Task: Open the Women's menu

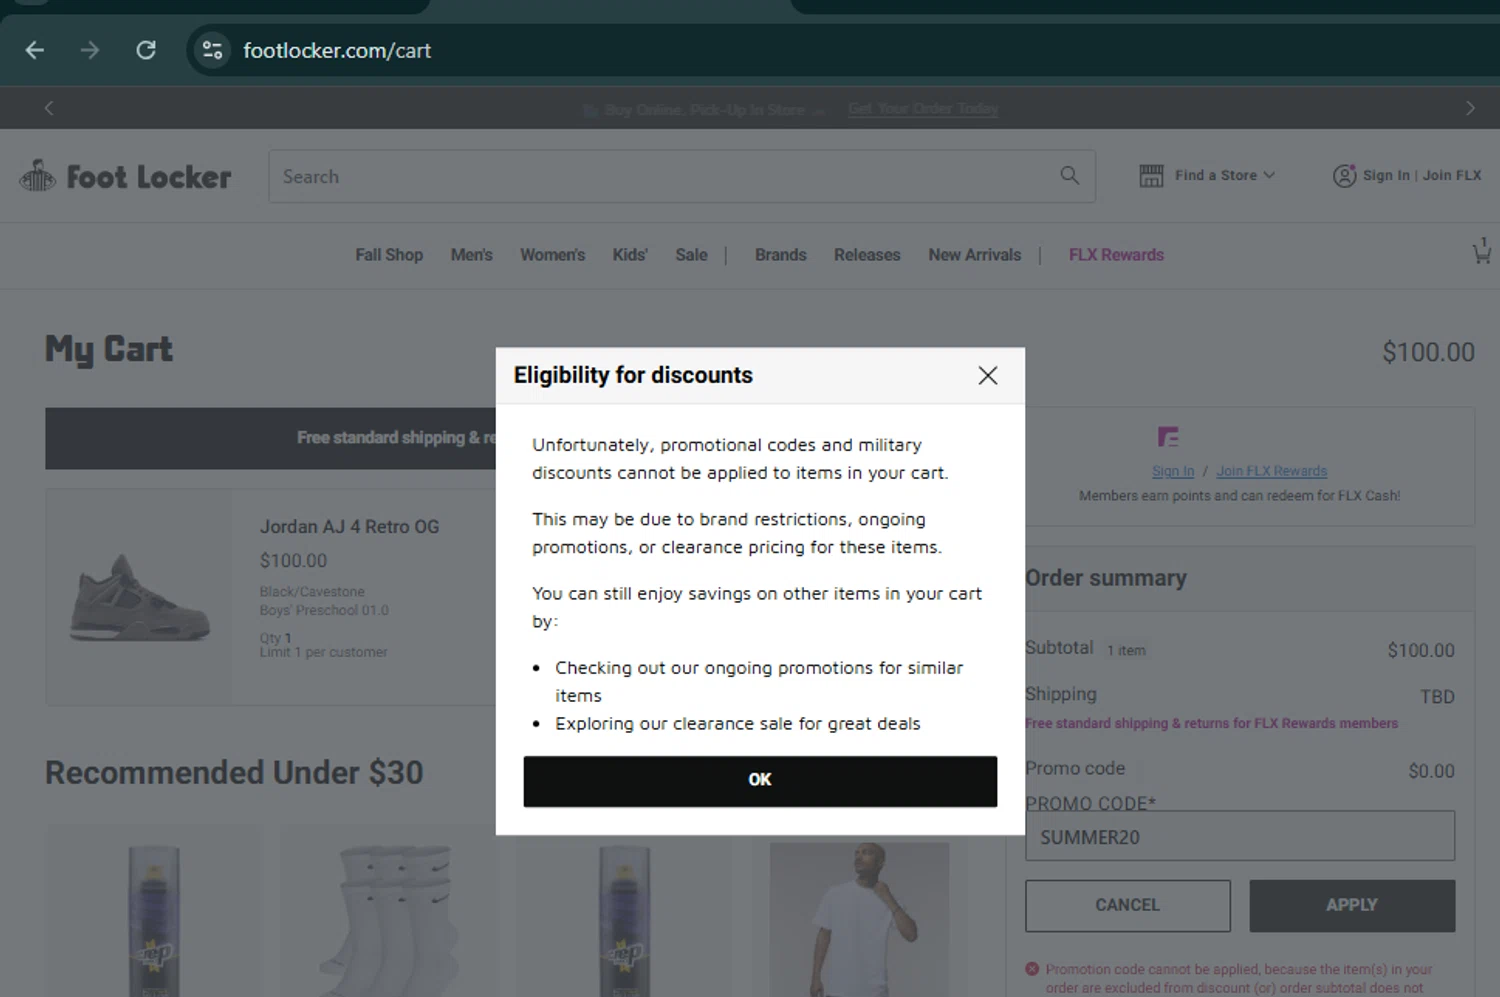Action: click(x=552, y=255)
